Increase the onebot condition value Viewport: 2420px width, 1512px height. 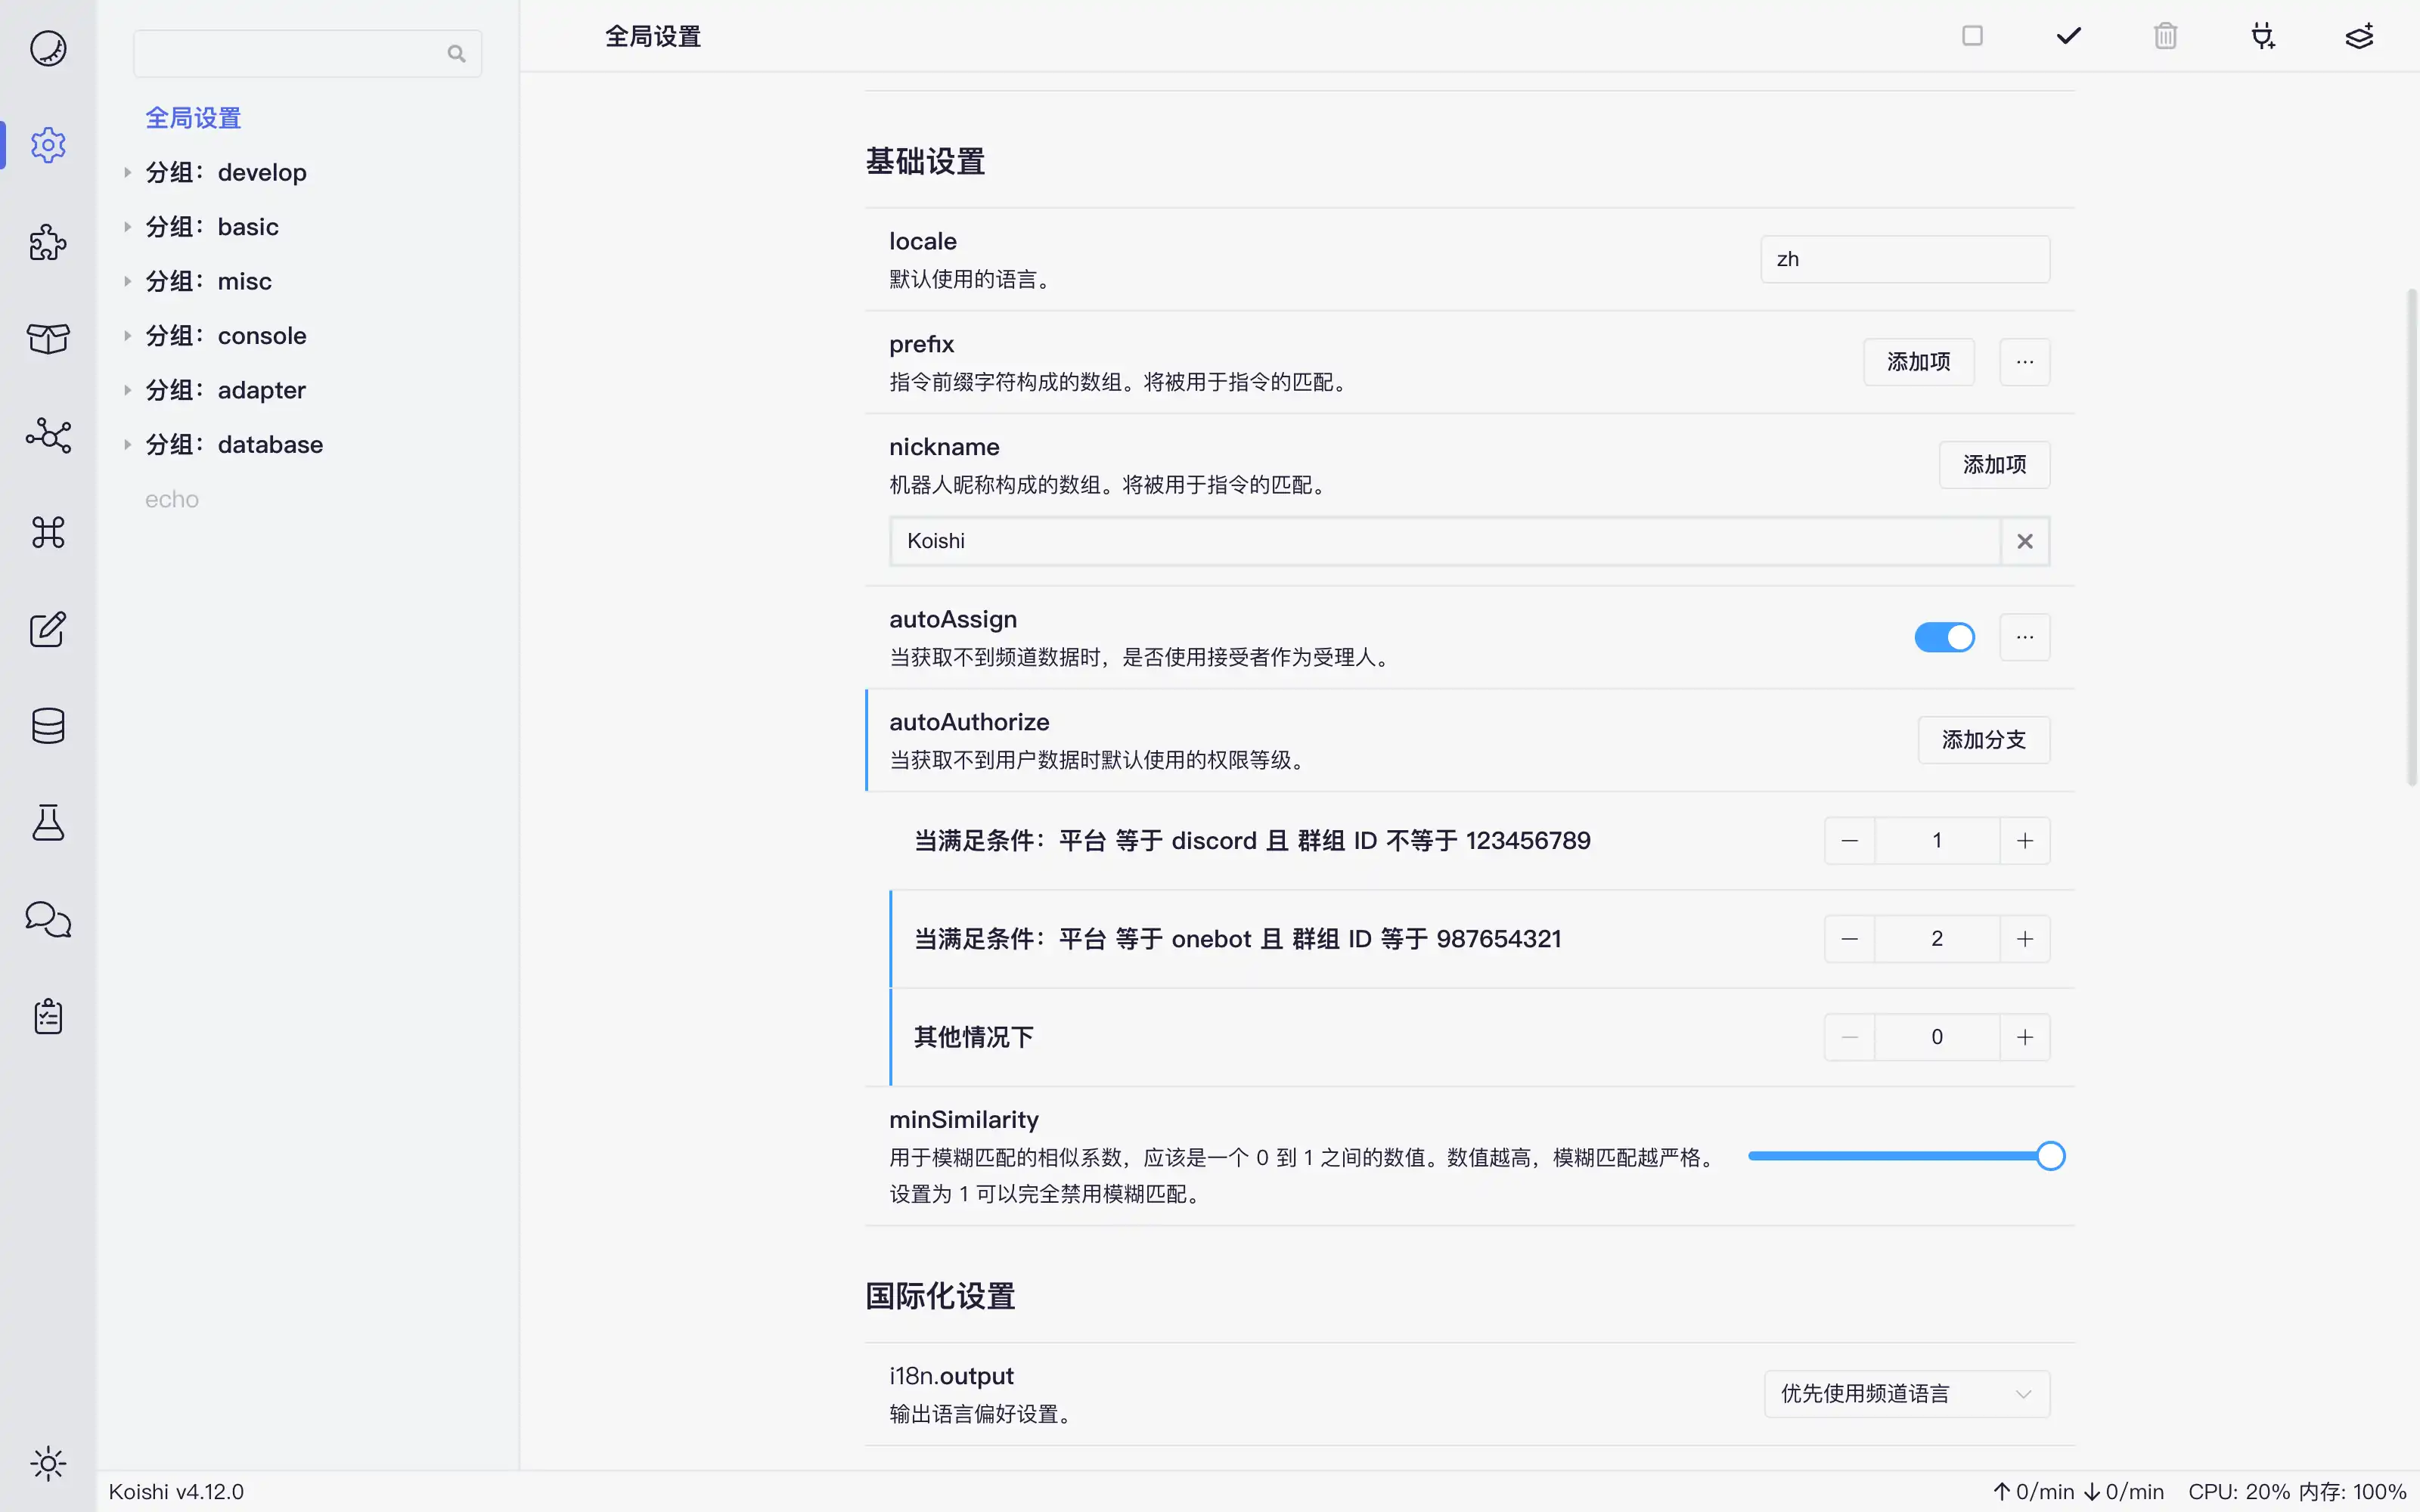[x=2025, y=939]
